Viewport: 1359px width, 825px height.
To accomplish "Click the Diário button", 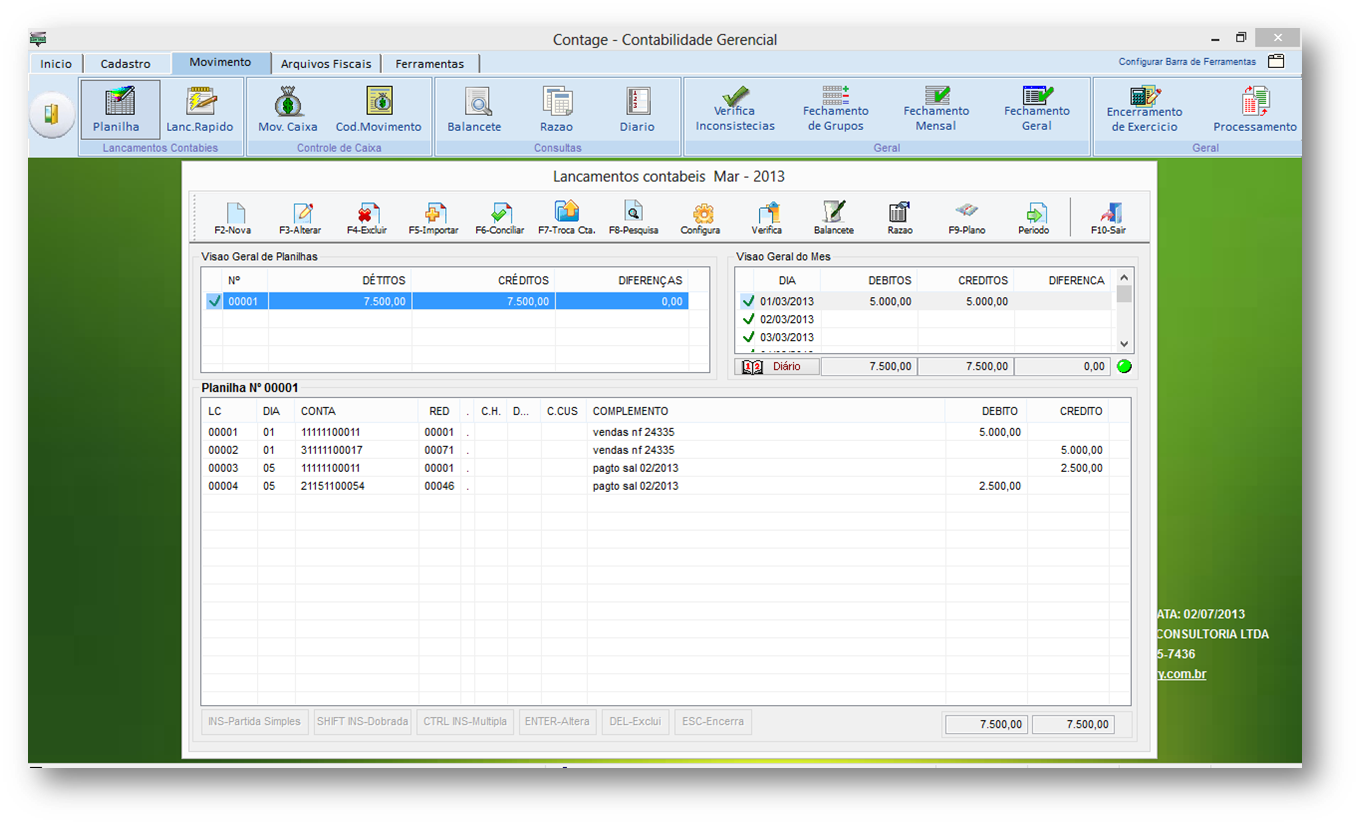I will pos(777,367).
